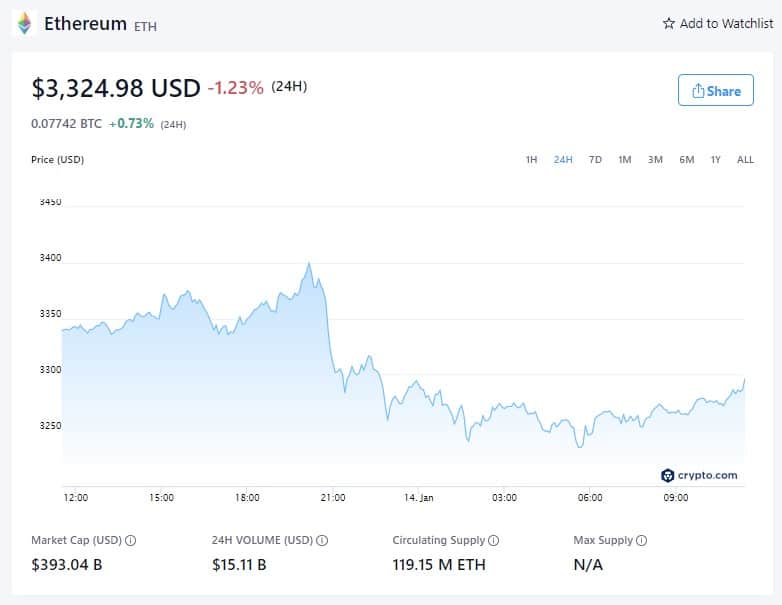This screenshot has height=605, width=782.
Task: Click the $15.11 B volume value
Action: pos(239,565)
